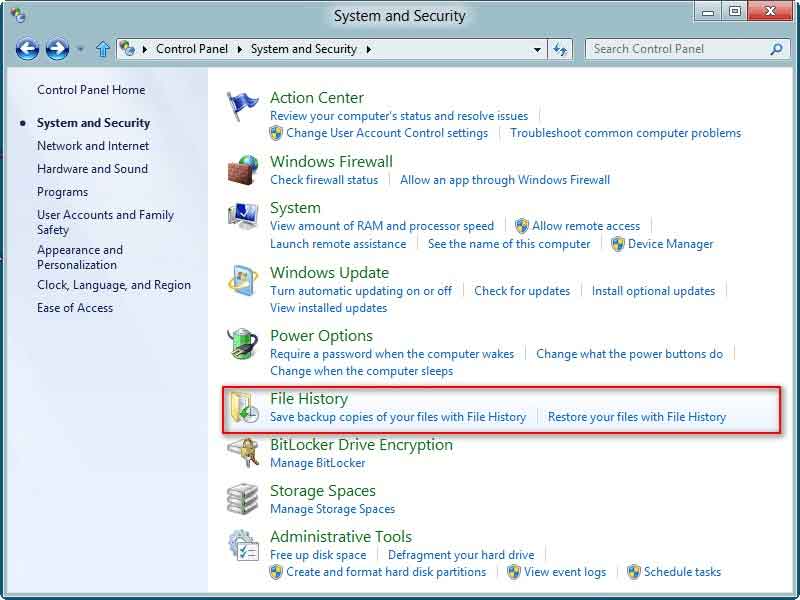The width and height of the screenshot is (800, 600).
Task: Open Clock, Language, and Region
Action: (x=114, y=285)
